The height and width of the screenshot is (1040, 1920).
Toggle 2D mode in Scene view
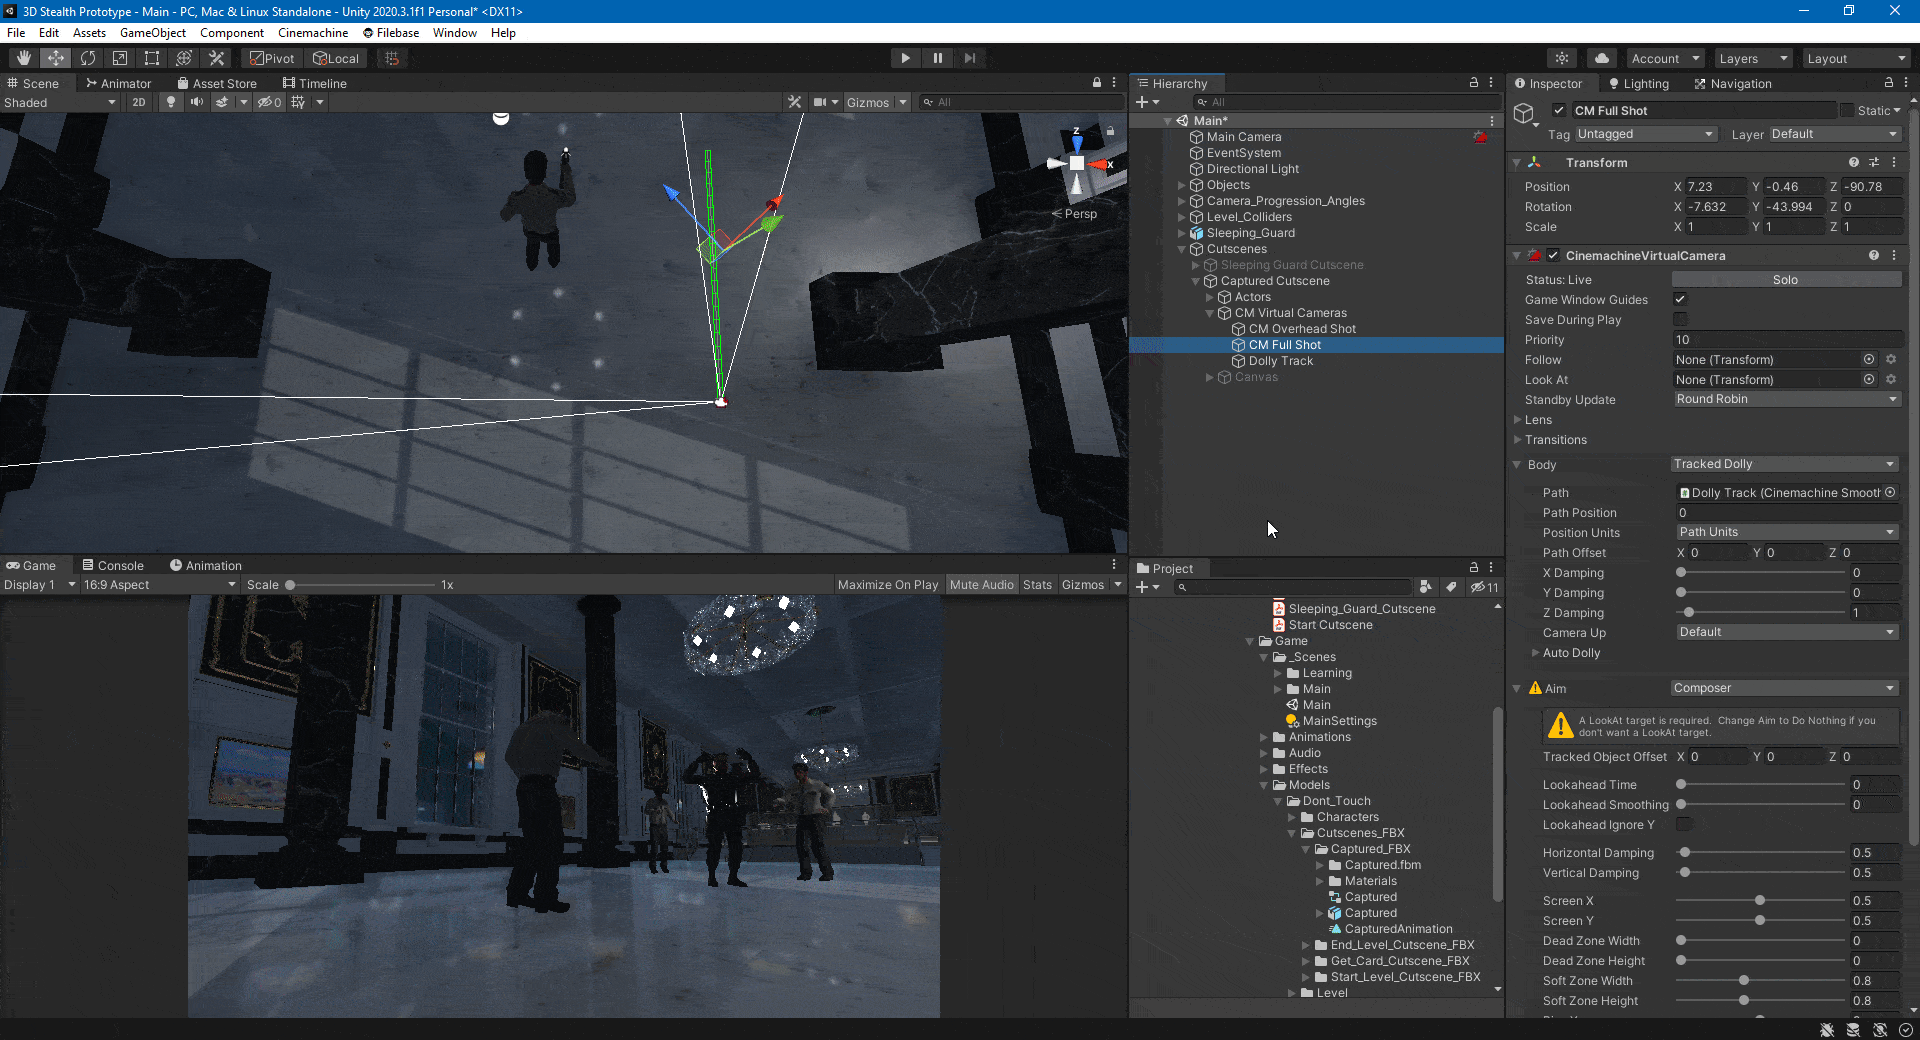(x=139, y=101)
